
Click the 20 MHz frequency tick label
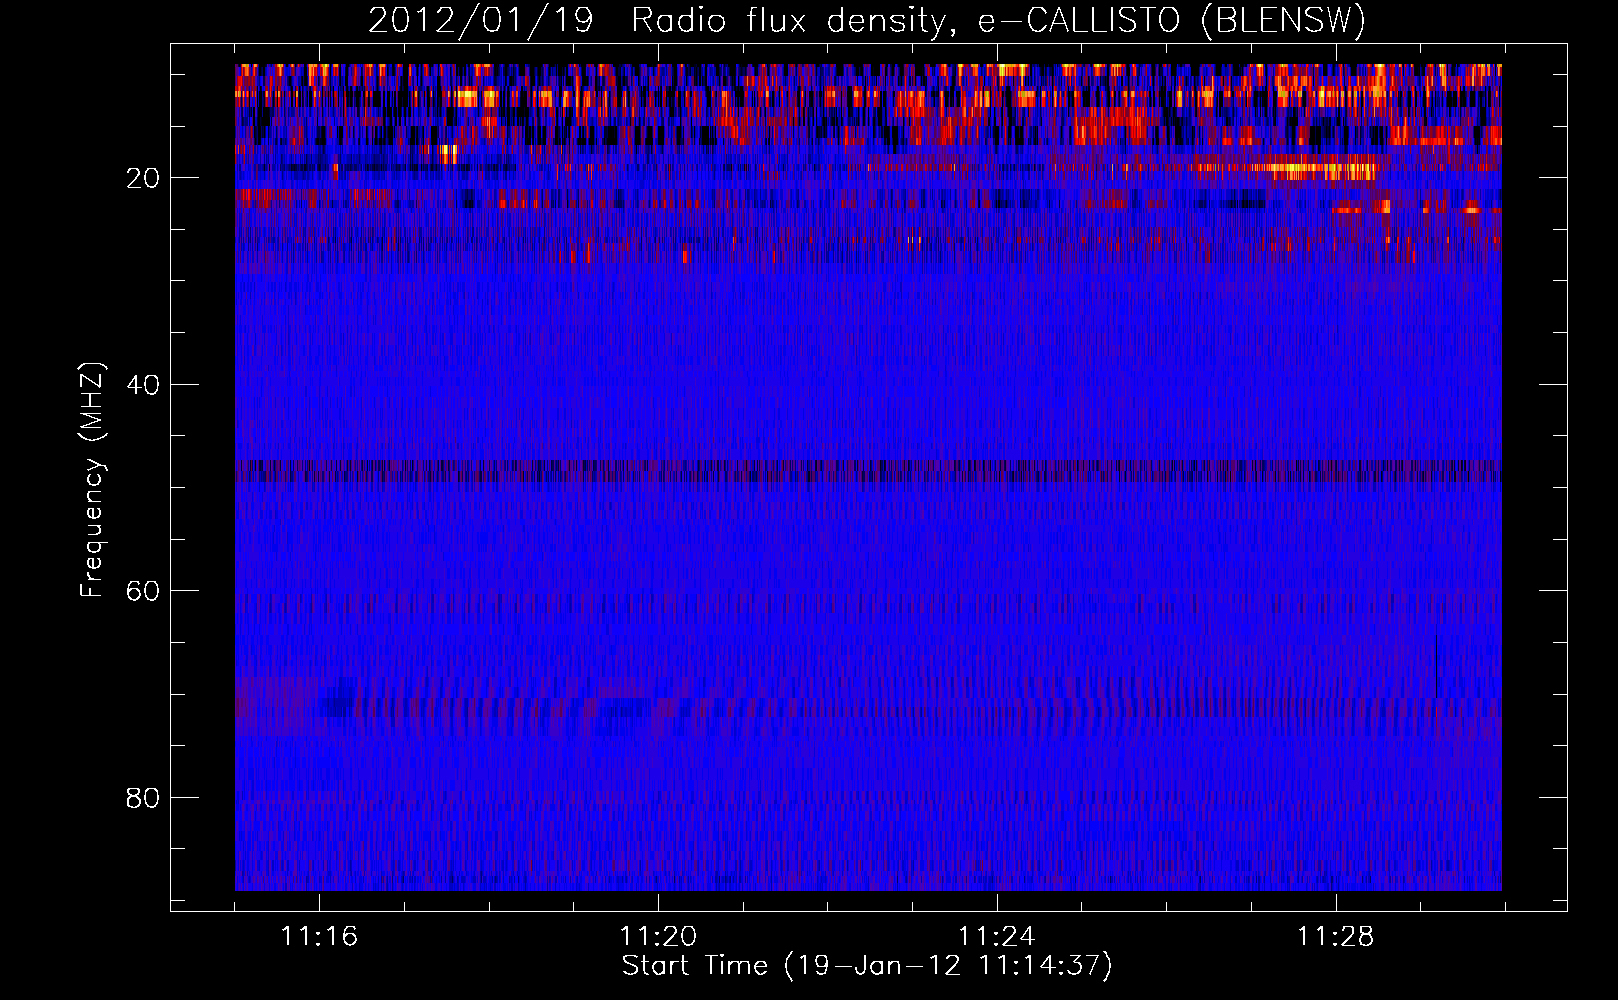point(143,178)
